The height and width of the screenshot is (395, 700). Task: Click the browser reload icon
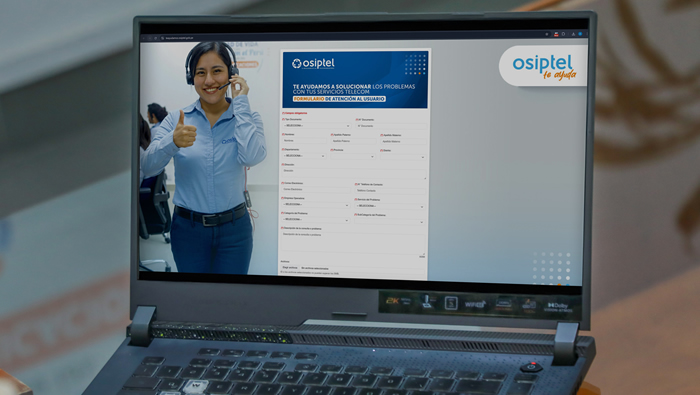155,38
